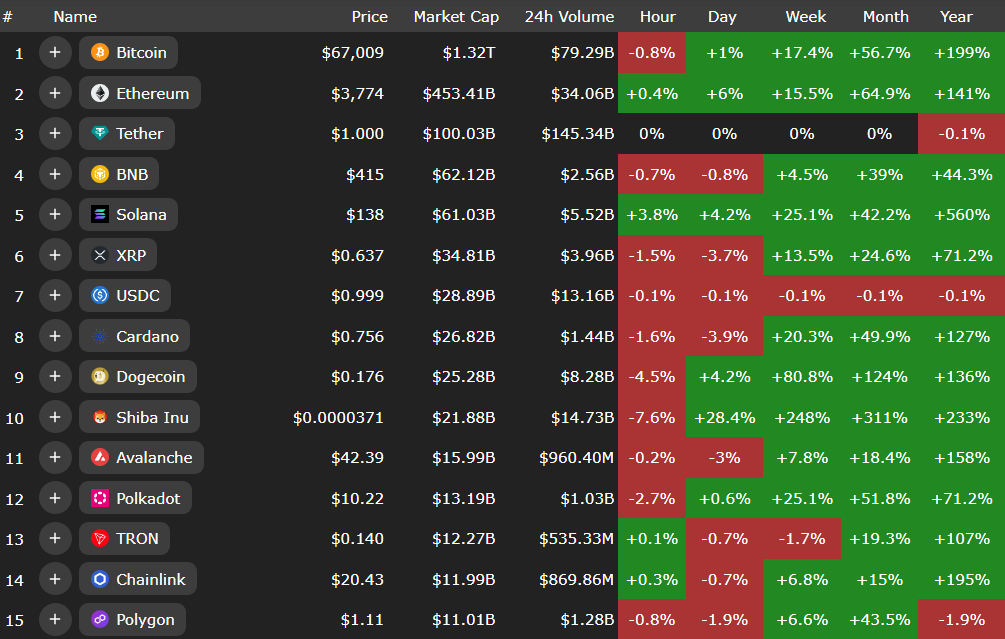
Task: Click the Ethereum logo icon
Action: tap(100, 94)
